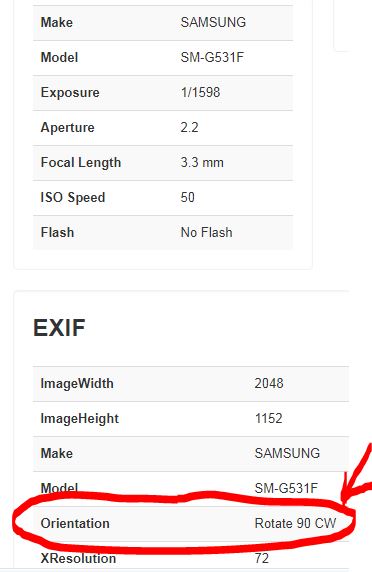Select the SAMSUNG value in top table
Screen dimensions: 372x572
click(213, 23)
